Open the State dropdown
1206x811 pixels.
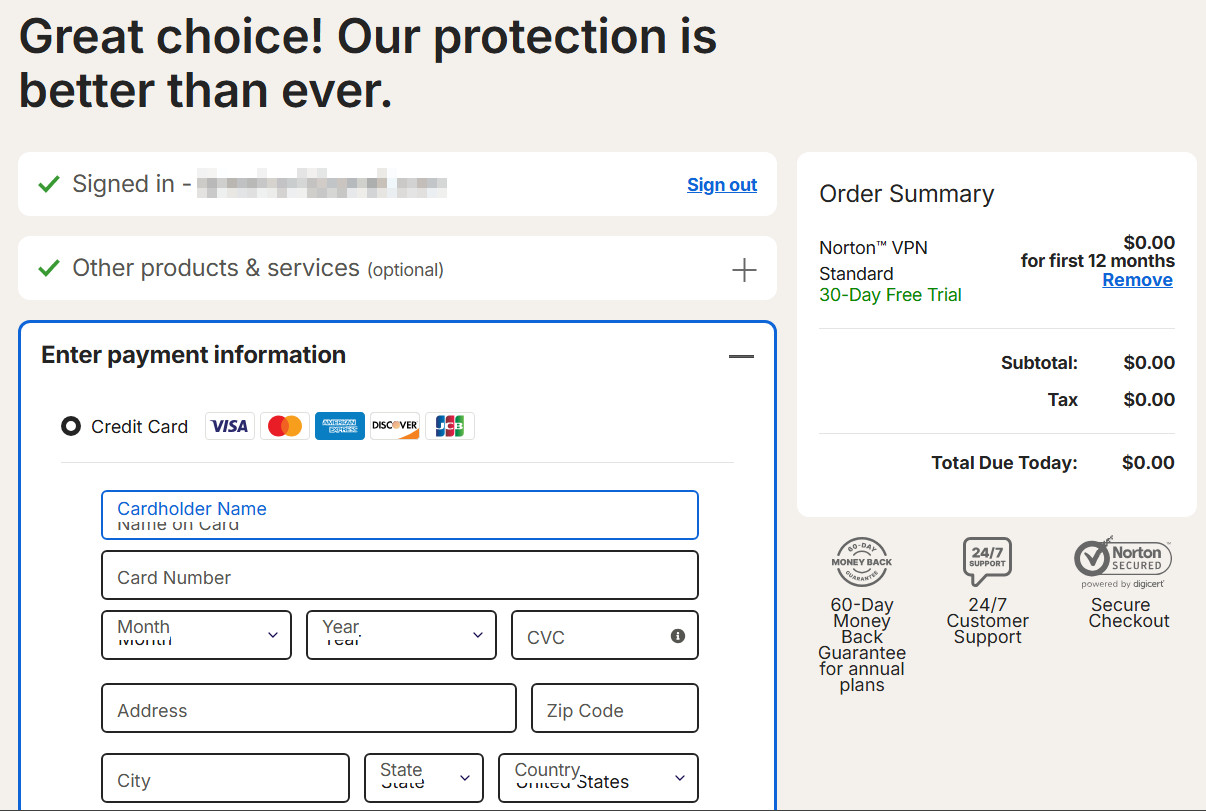coord(424,778)
